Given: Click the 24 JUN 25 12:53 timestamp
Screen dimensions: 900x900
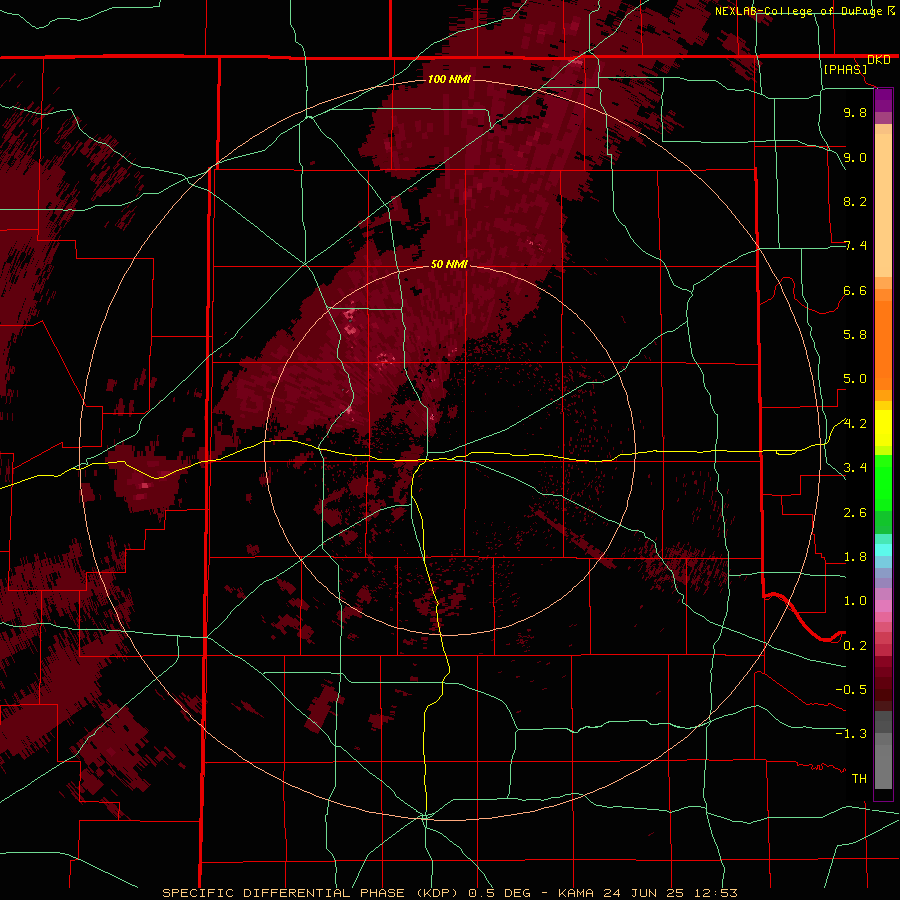Looking at the screenshot, I should (672, 893).
